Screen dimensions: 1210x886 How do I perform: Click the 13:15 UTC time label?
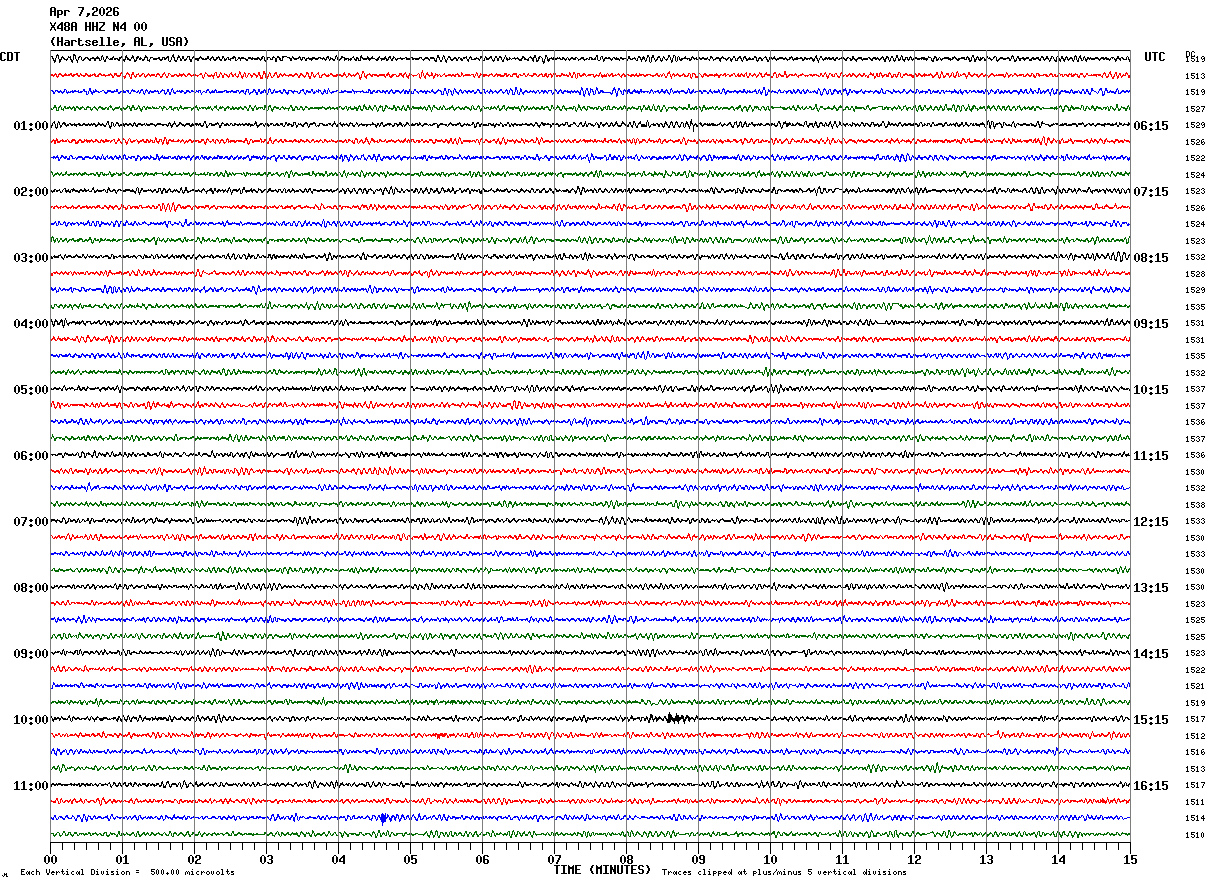[1151, 588]
